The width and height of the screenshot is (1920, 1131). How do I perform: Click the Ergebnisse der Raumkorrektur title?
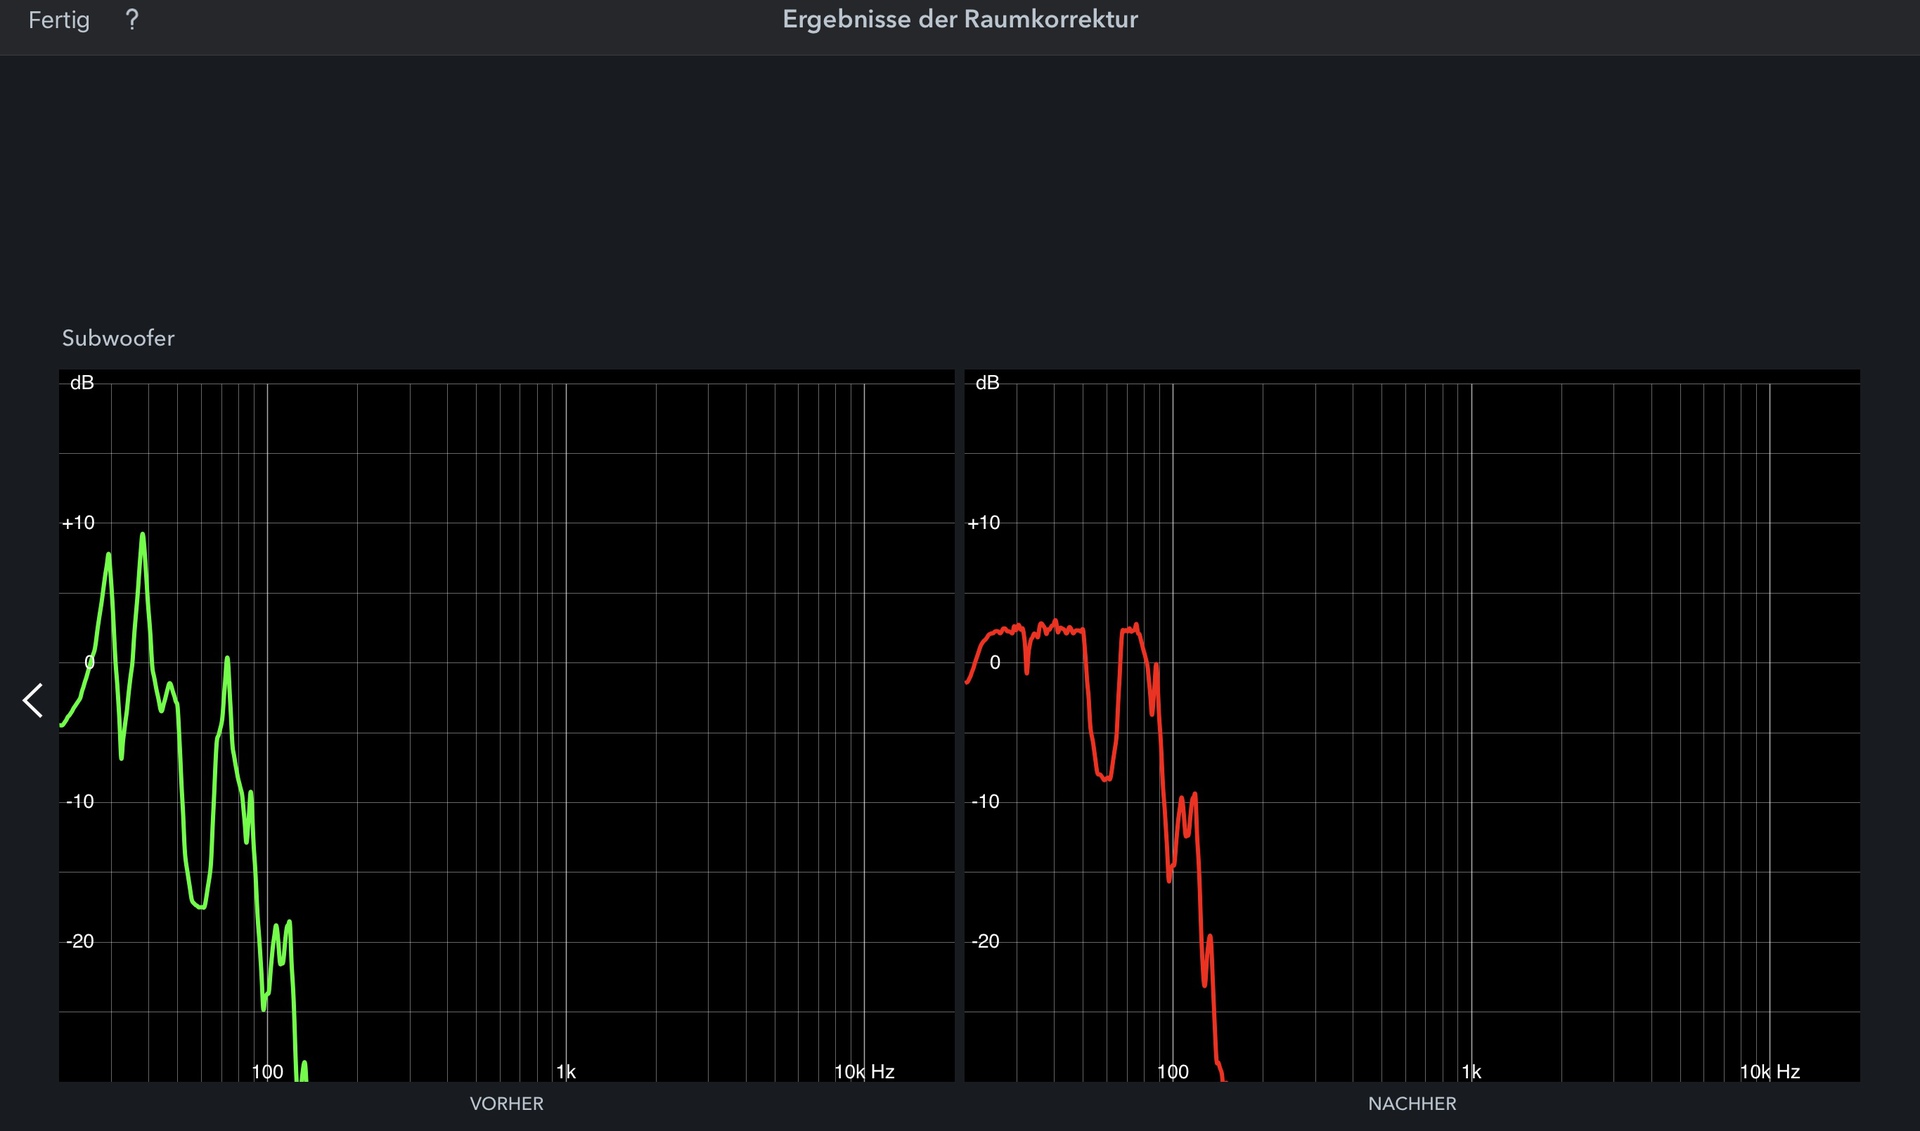pyautogui.click(x=959, y=20)
